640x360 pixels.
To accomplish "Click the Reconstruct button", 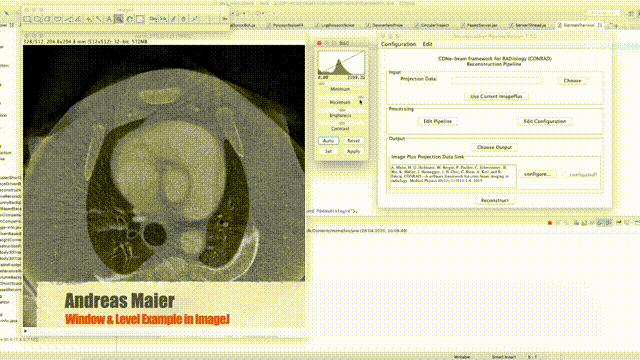I will coord(495,200).
